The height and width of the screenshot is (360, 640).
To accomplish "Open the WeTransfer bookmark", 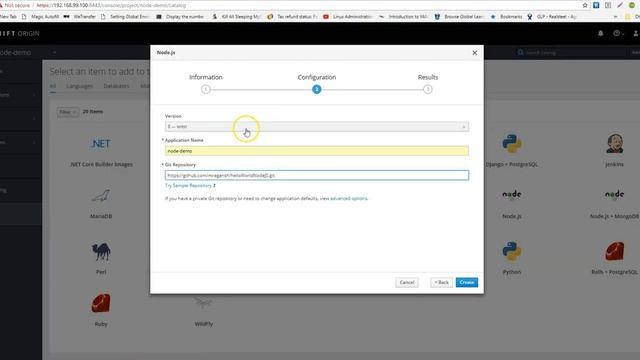I will pyautogui.click(x=80, y=17).
